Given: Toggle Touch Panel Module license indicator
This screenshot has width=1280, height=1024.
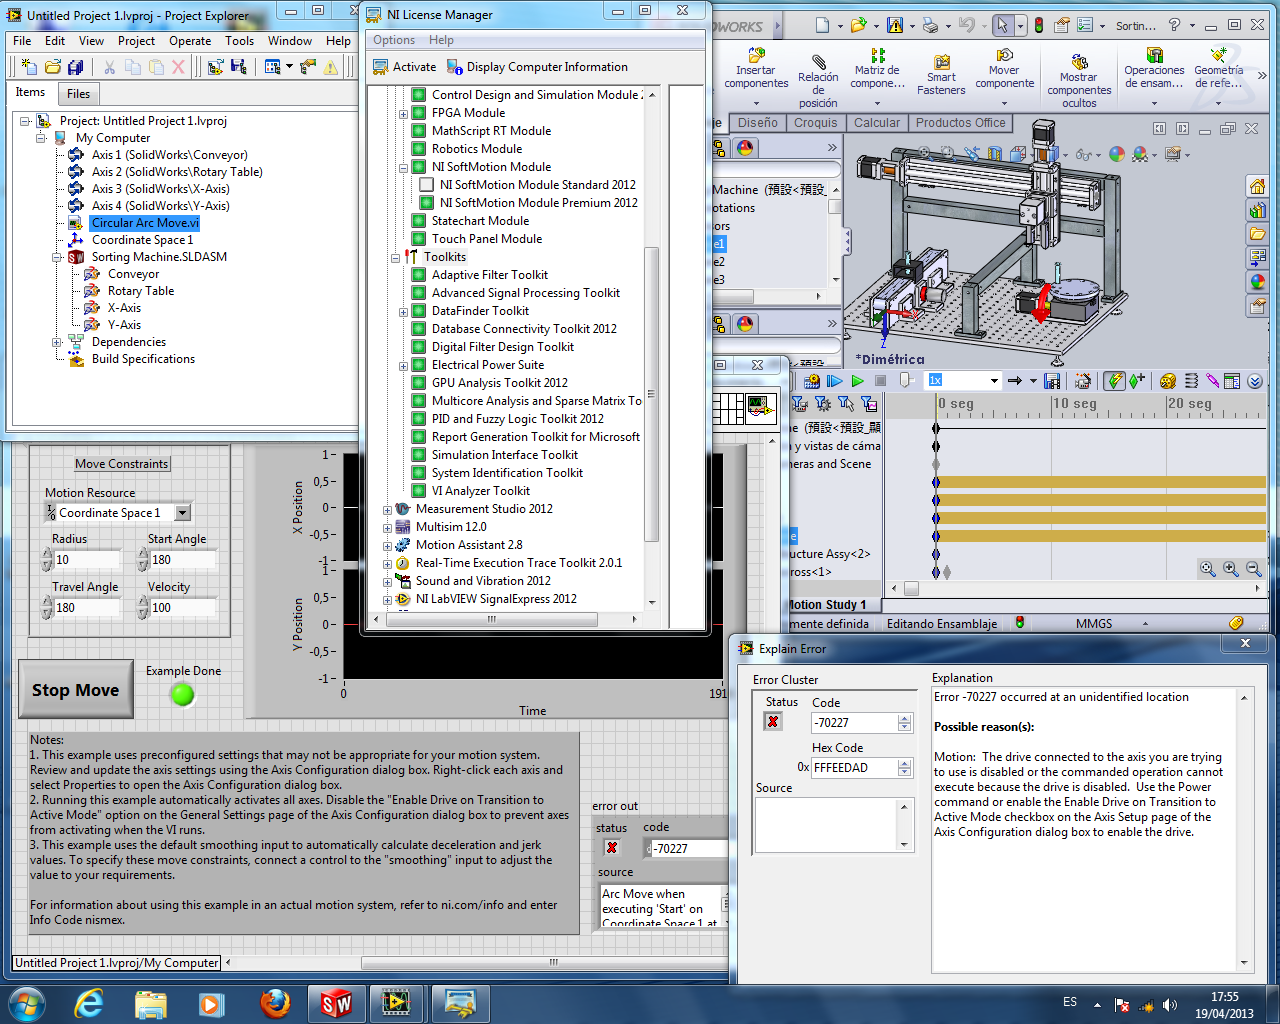Looking at the screenshot, I should (419, 239).
